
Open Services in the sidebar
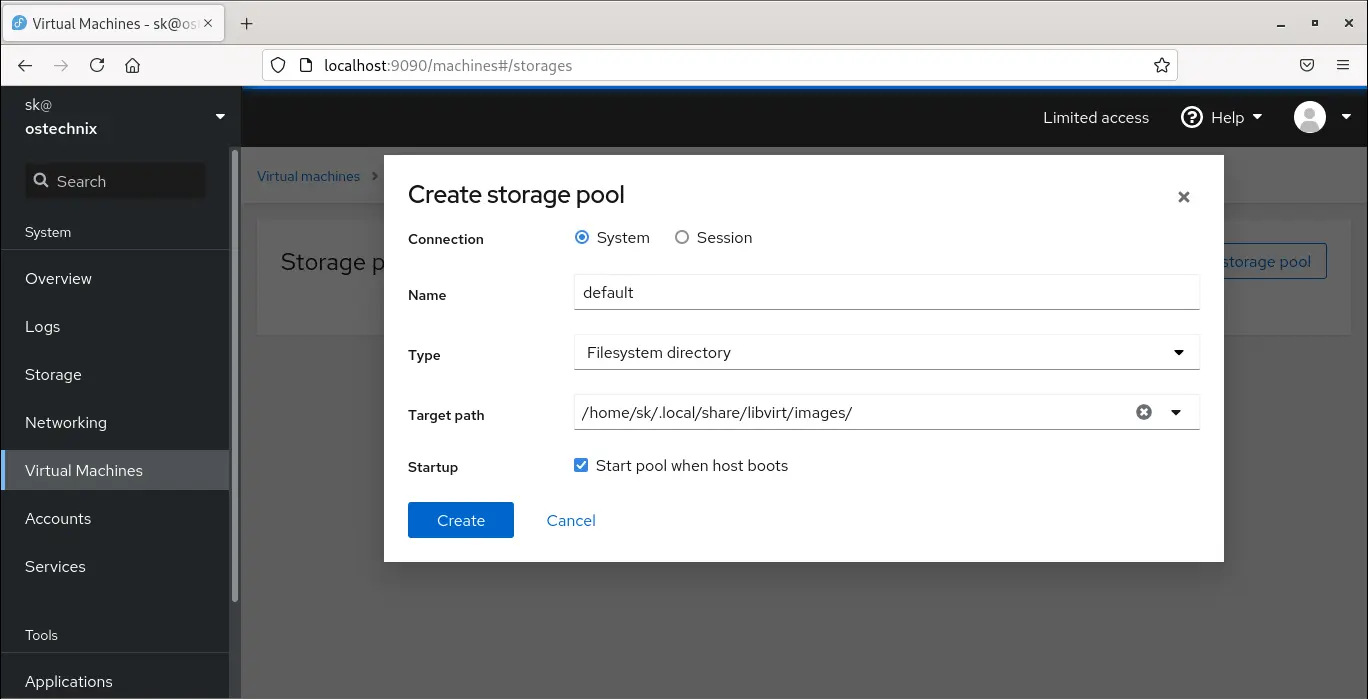[x=115, y=567]
